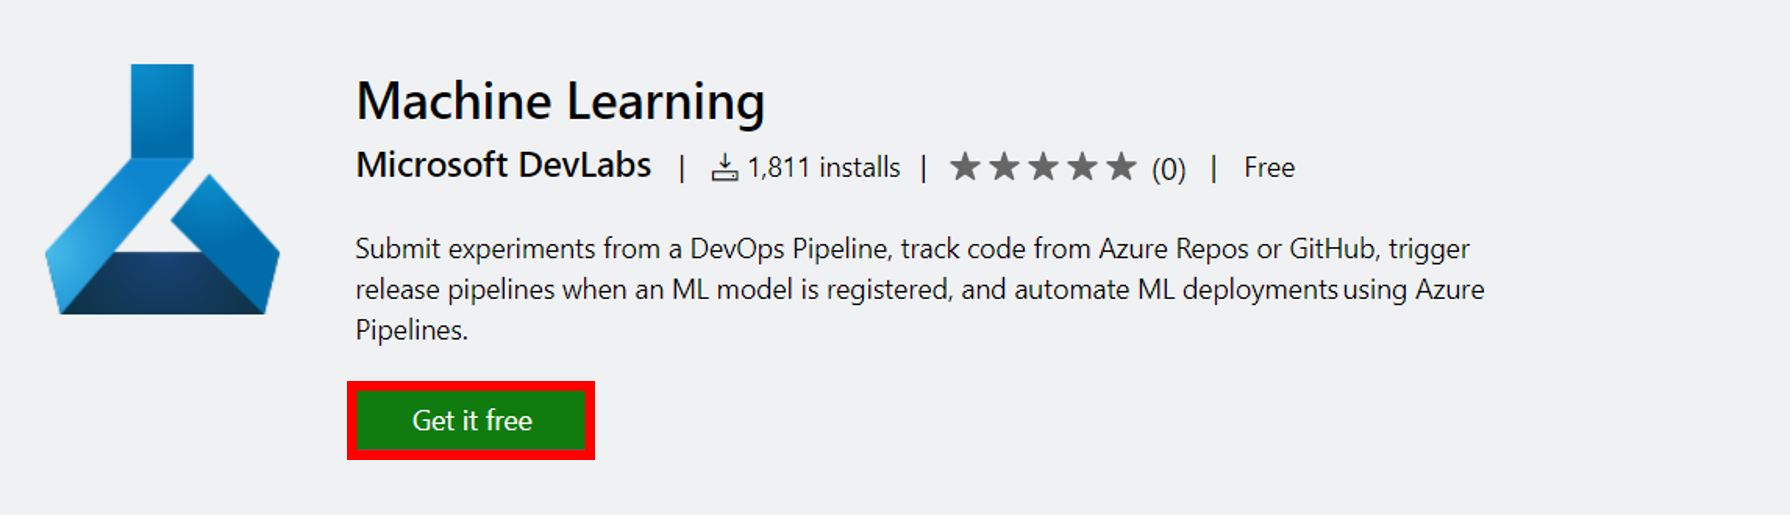
Task: Open the (0) review count
Action: 1168,169
